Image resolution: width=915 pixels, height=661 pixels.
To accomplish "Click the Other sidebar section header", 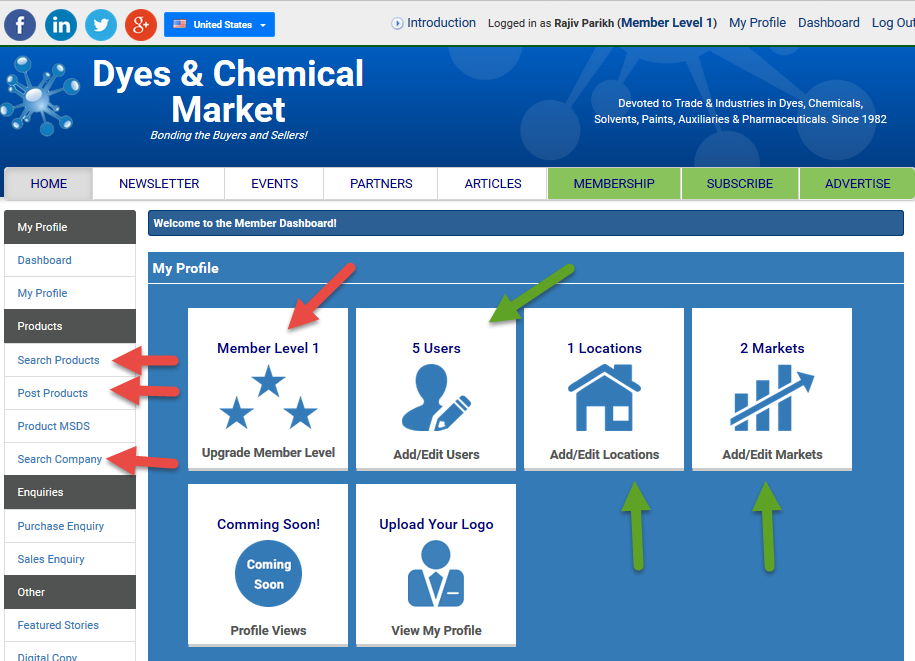I will click(x=70, y=592).
